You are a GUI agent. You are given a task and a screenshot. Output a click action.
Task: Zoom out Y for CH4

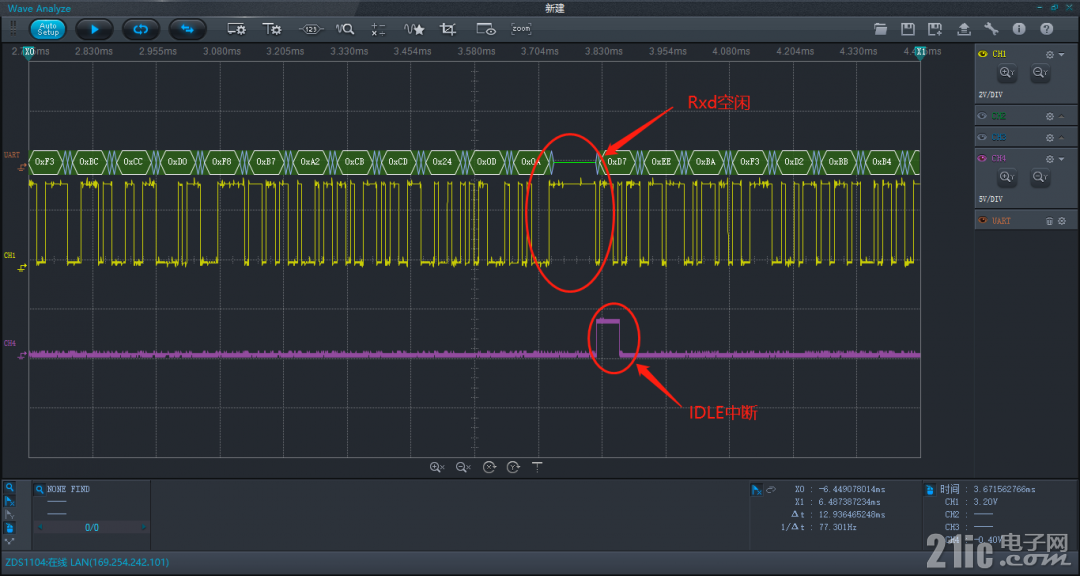click(1039, 178)
